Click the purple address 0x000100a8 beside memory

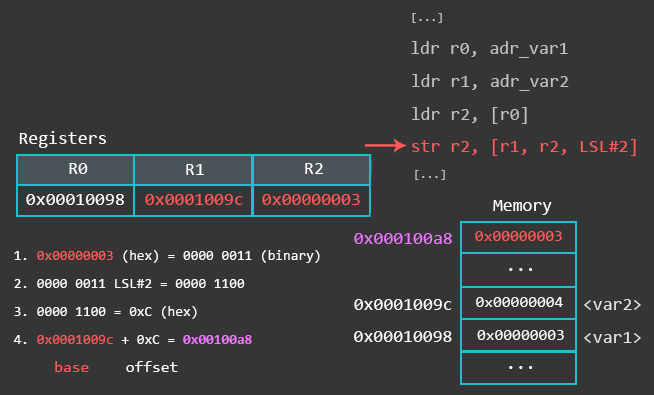click(403, 239)
